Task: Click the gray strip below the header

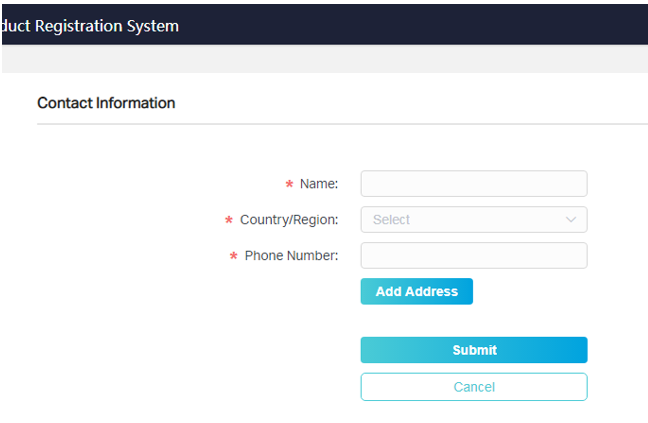Action: point(320,59)
